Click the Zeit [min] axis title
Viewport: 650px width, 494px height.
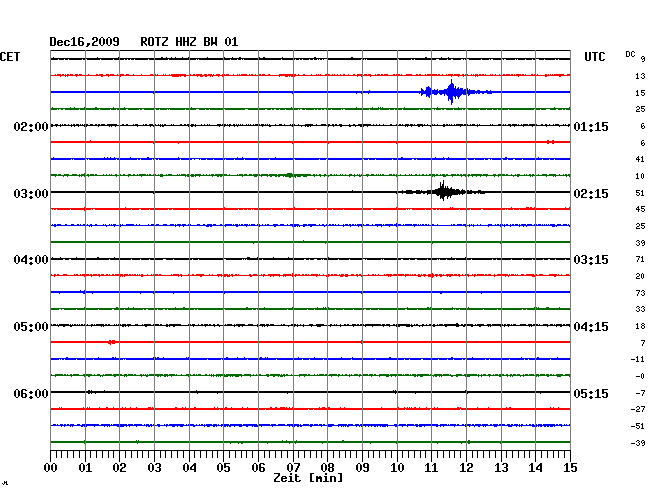308,478
